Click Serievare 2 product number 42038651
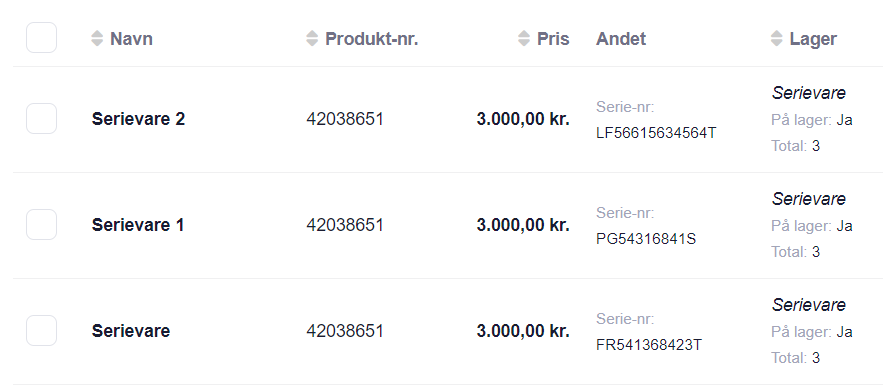Image resolution: width=883 pixels, height=388 pixels. click(345, 119)
